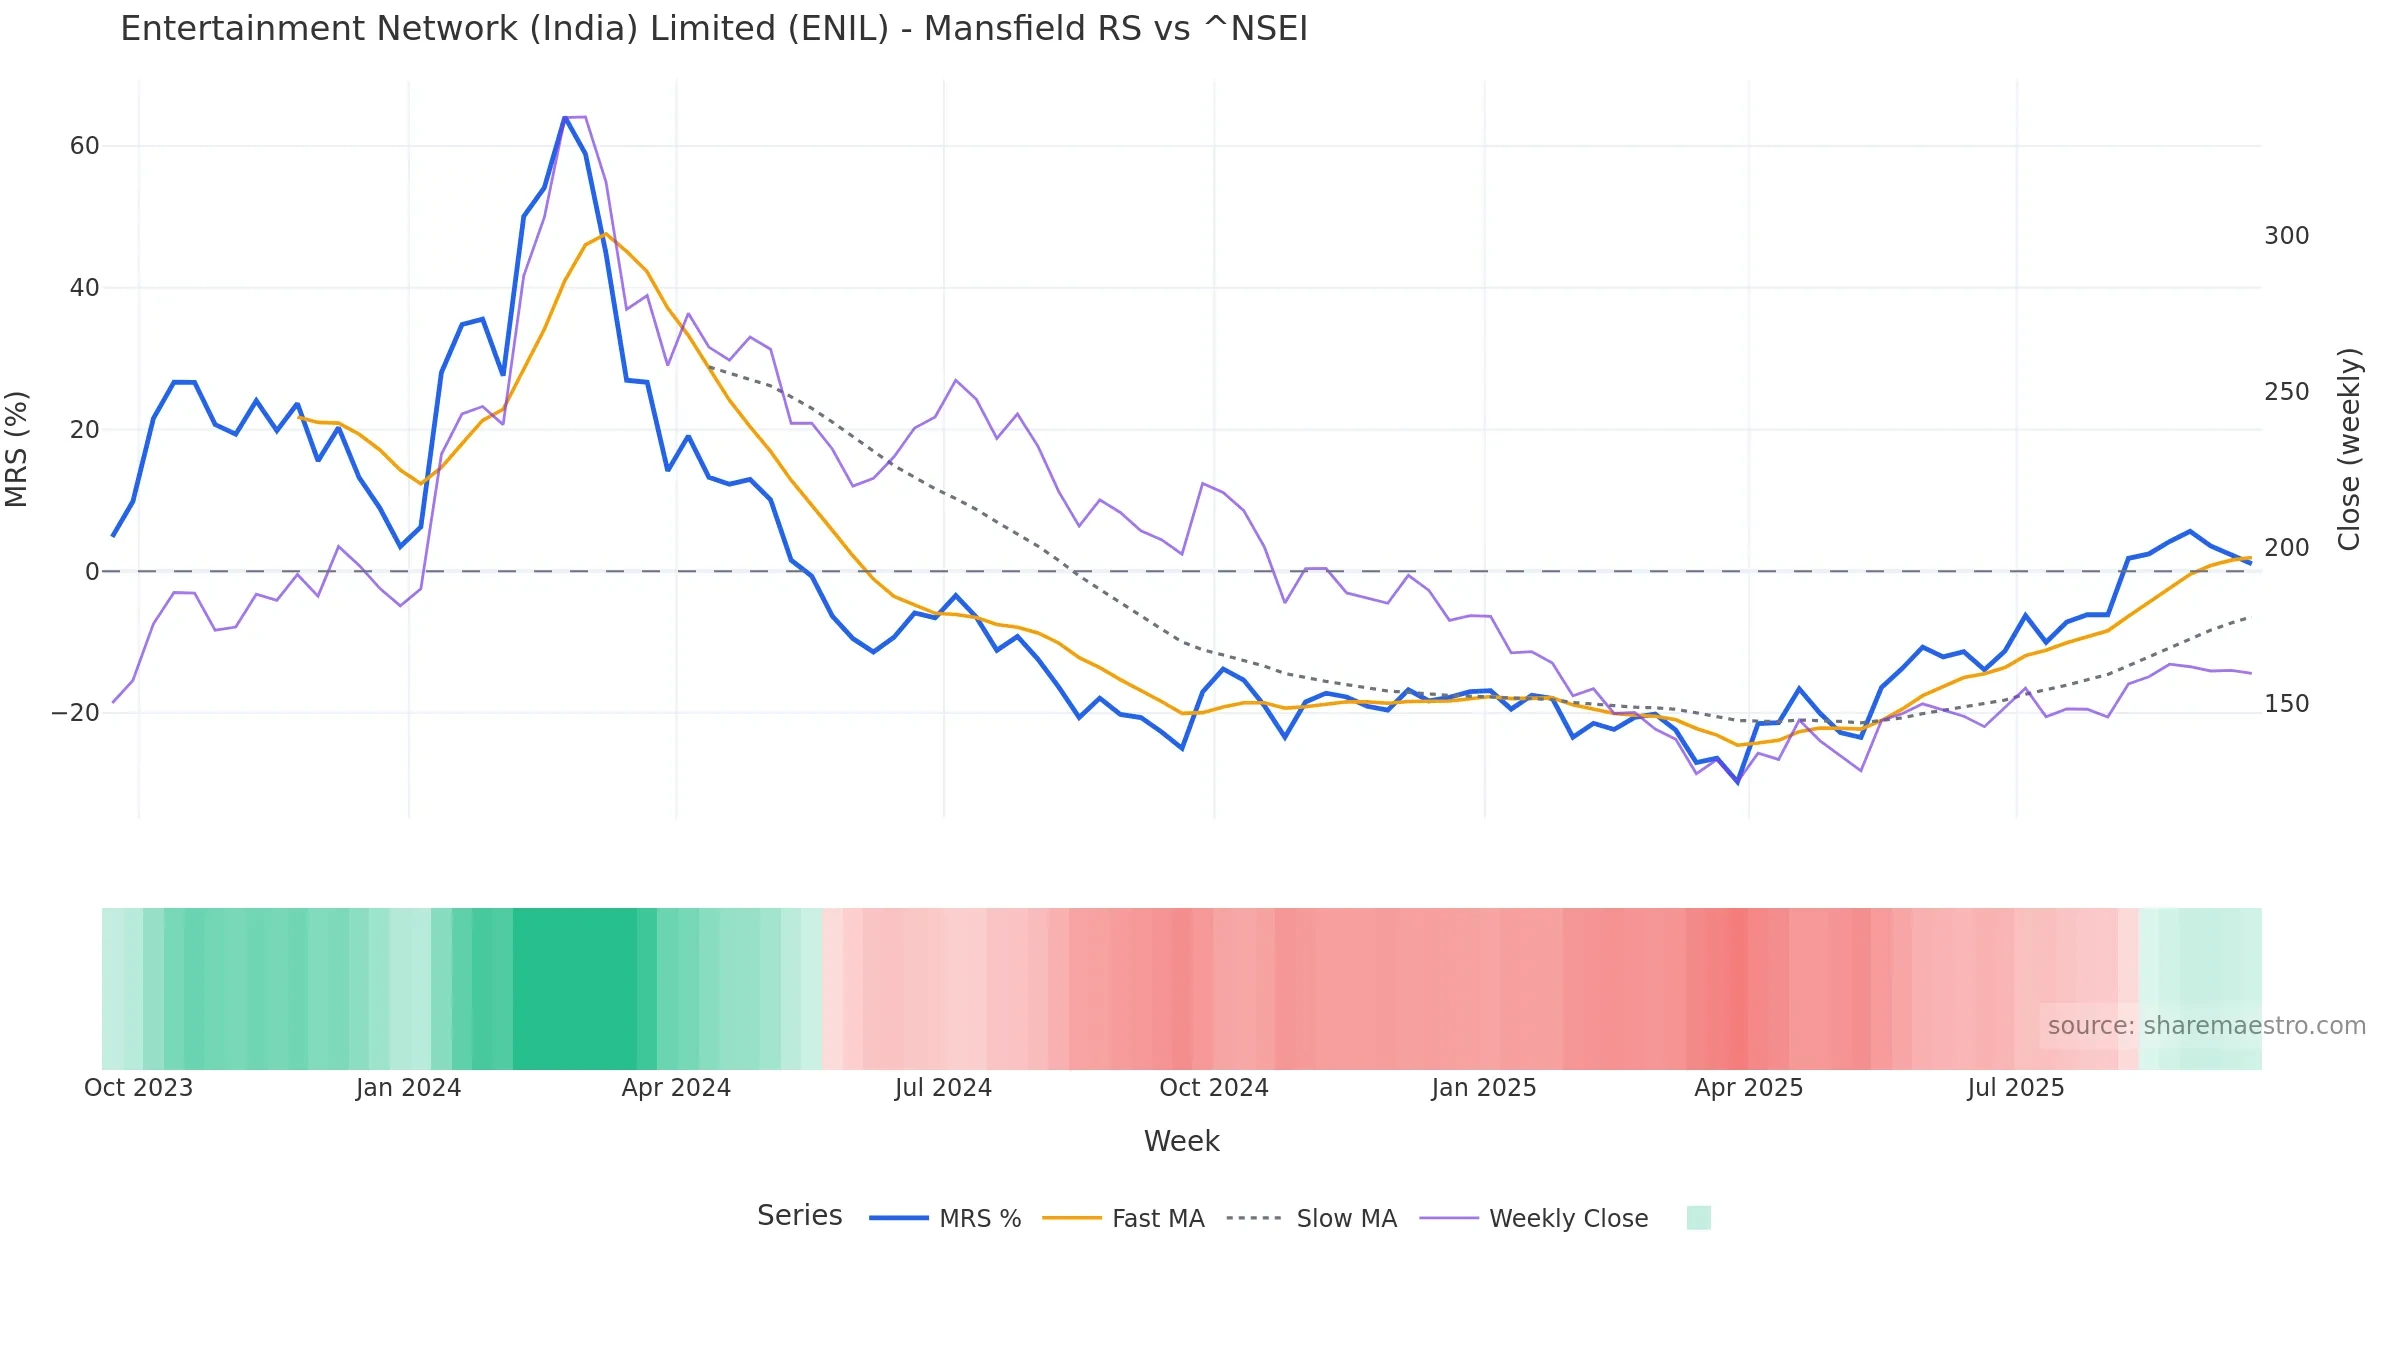Click the 'Jan 2024' x-axis label

(408, 1088)
